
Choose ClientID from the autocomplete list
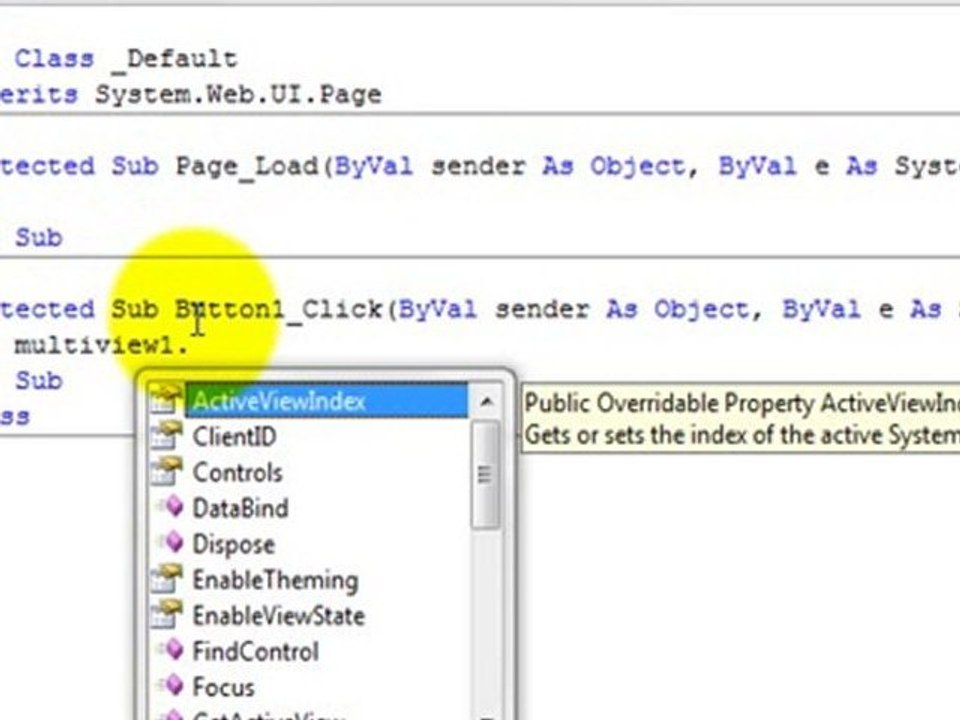click(x=234, y=437)
